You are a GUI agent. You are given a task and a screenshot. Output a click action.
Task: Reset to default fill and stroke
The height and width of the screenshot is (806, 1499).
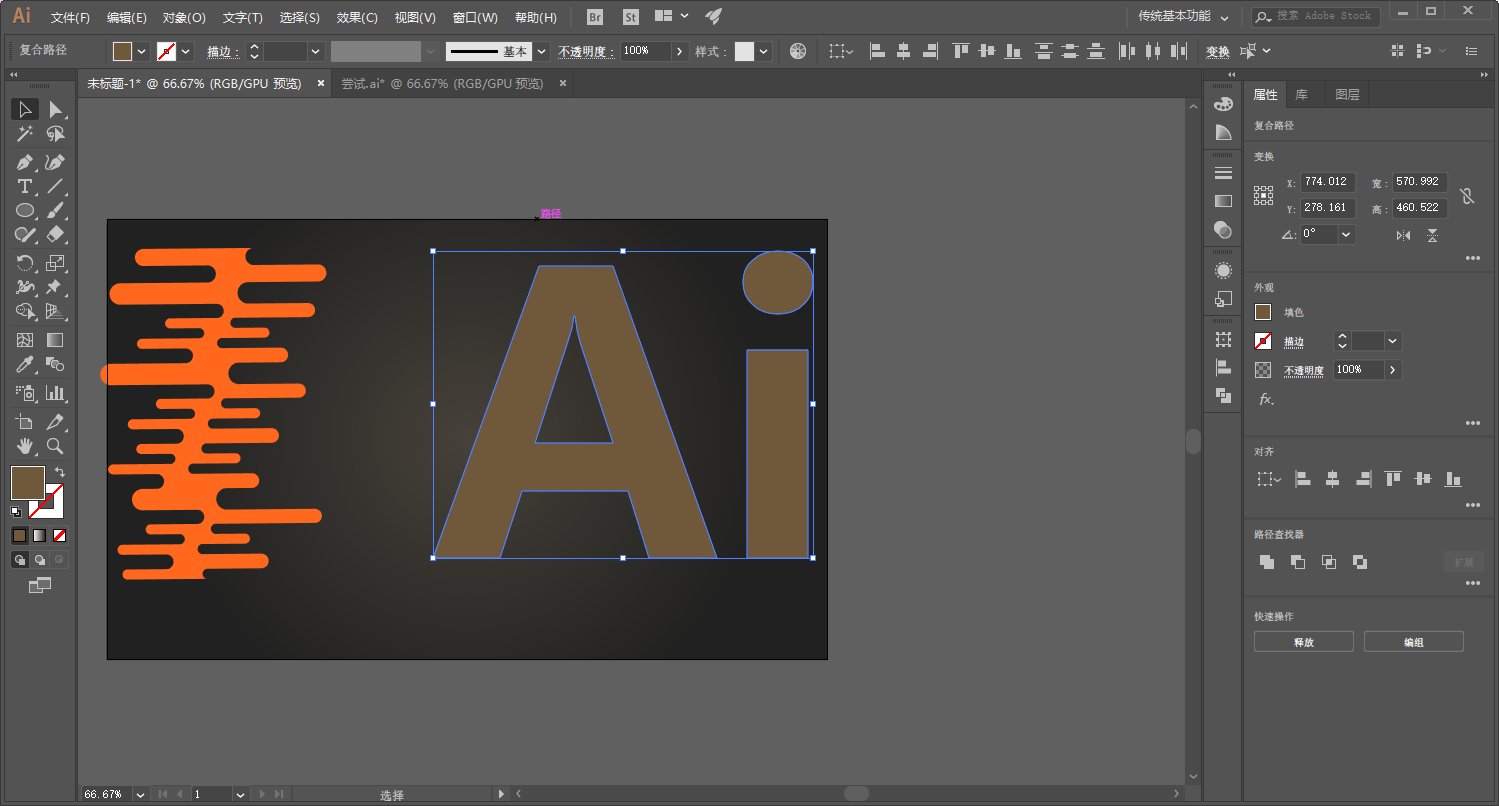pos(16,512)
